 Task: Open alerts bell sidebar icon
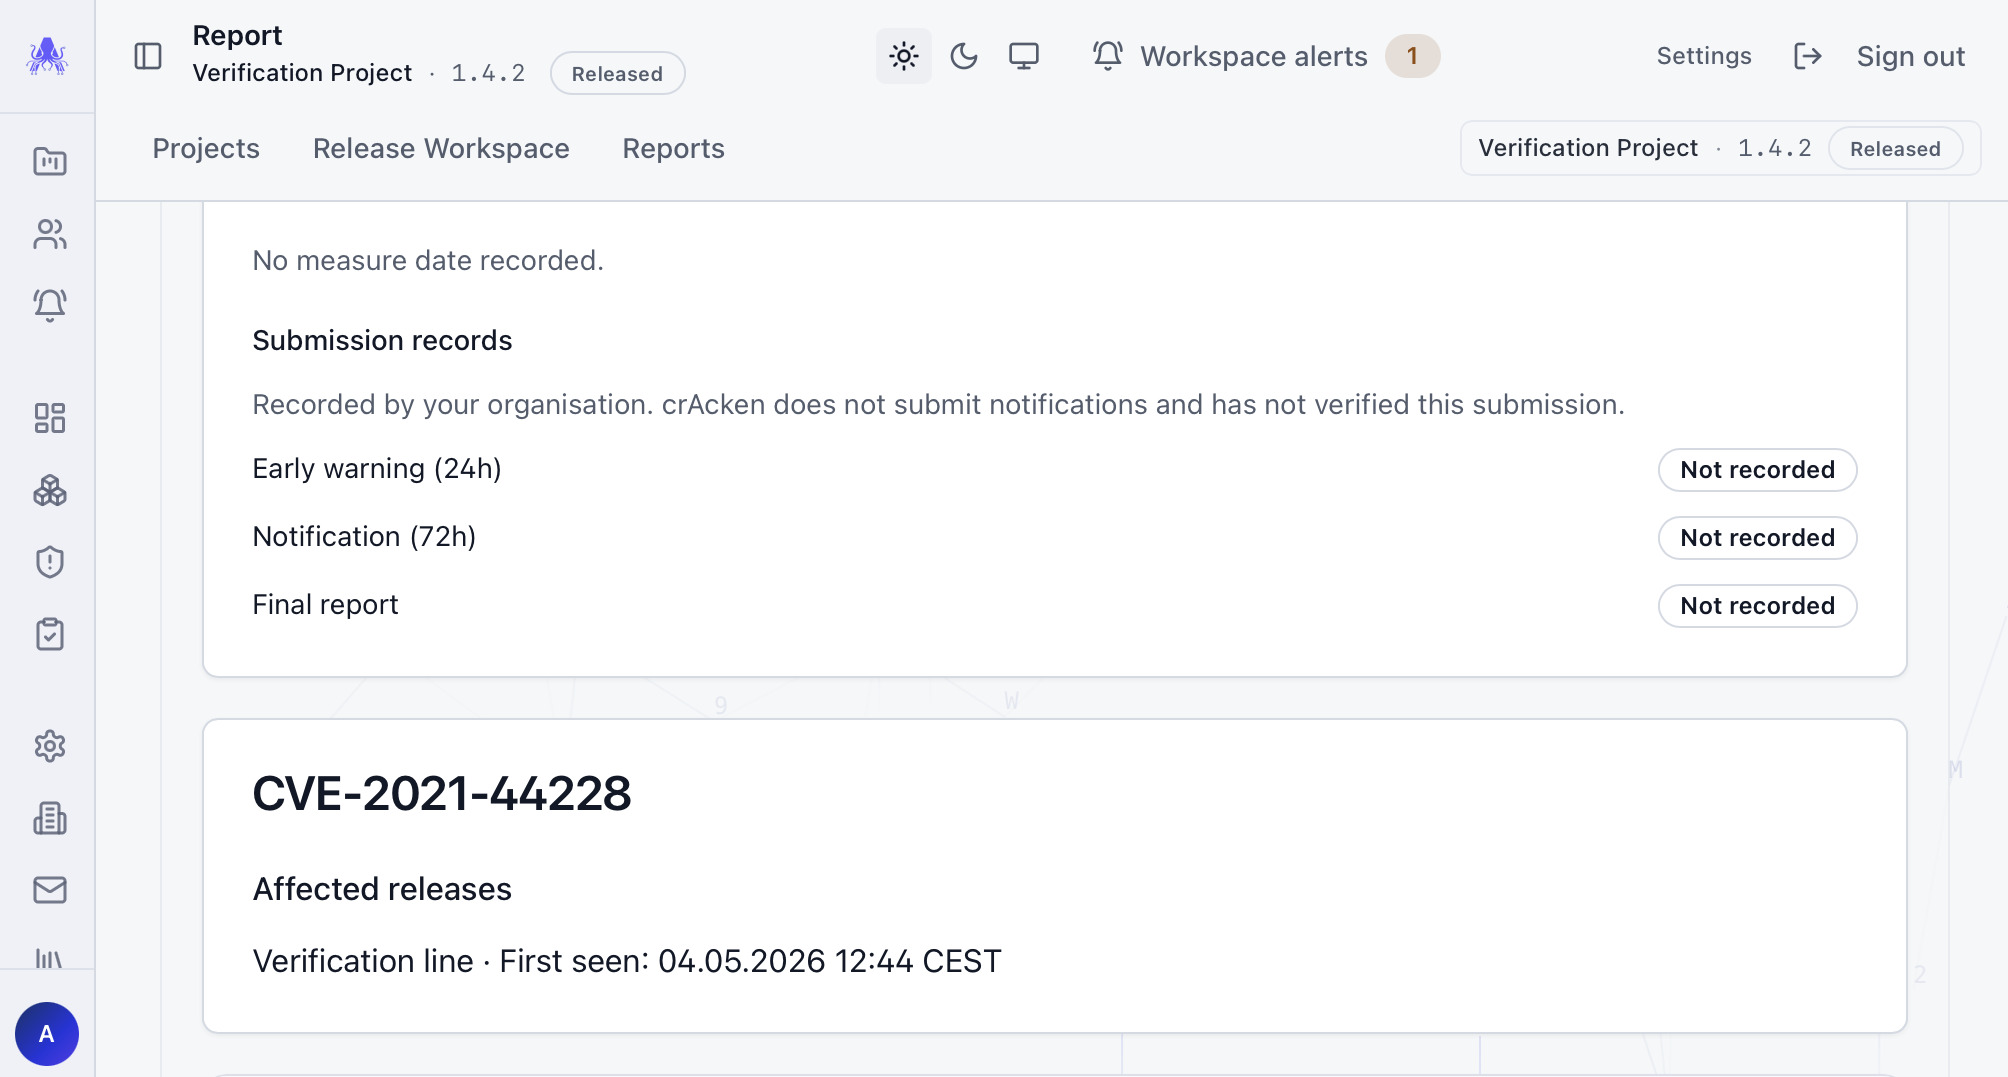[x=49, y=305]
